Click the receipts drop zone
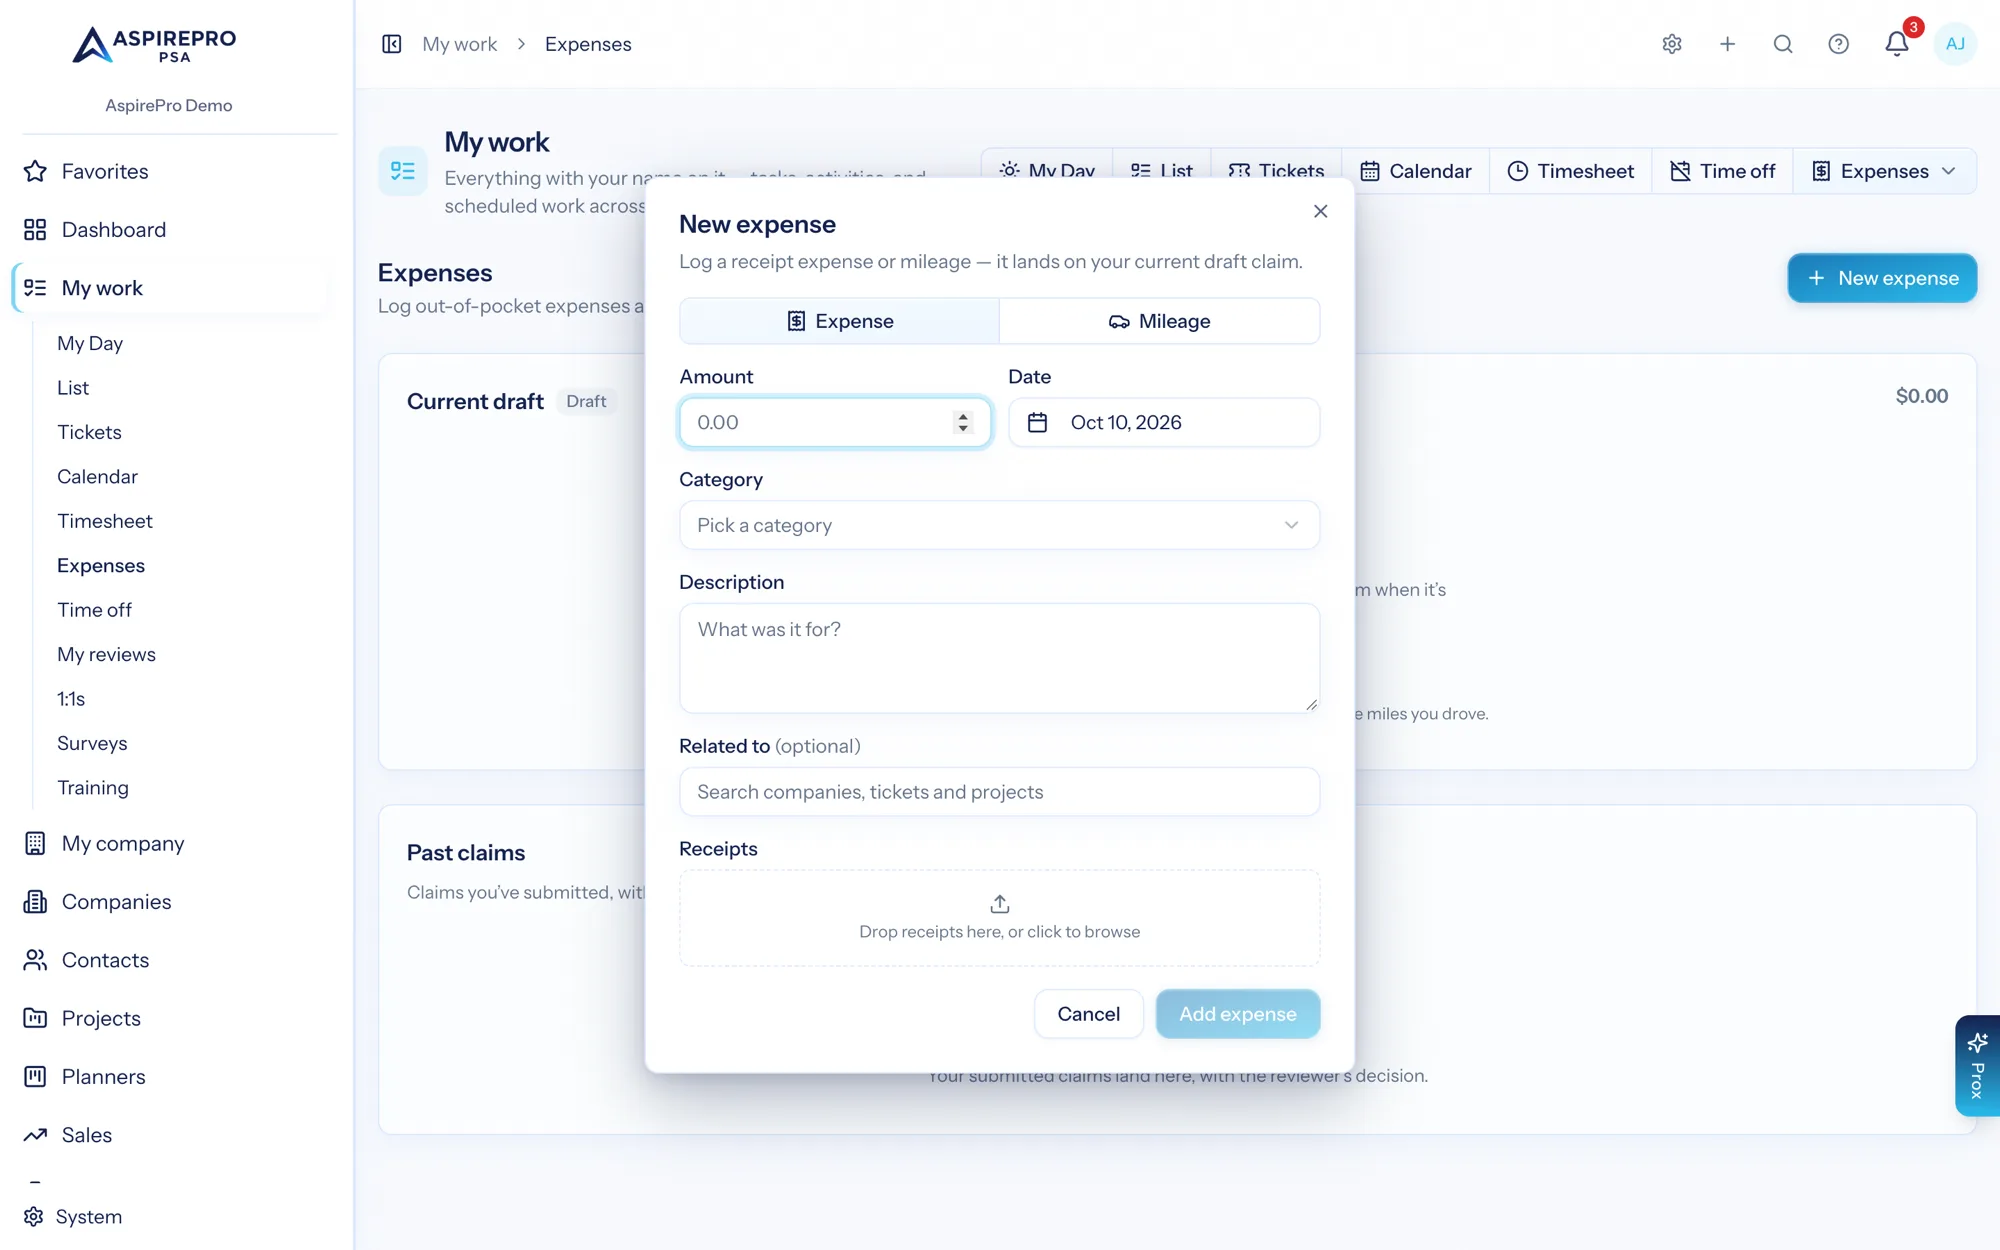 pyautogui.click(x=999, y=918)
